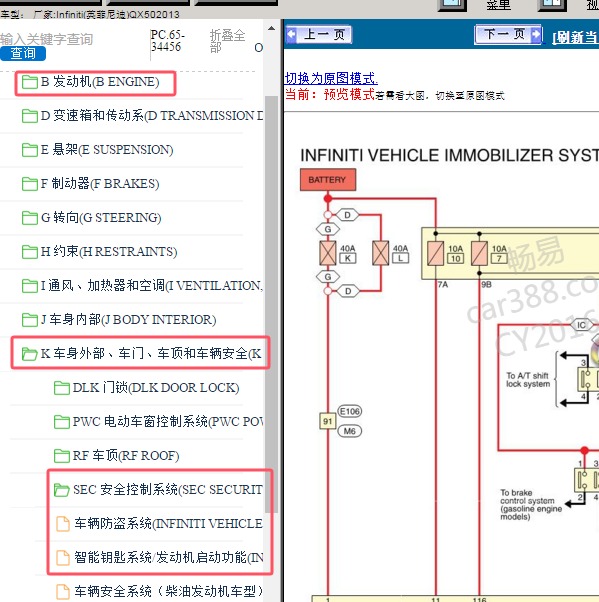599x602 pixels.
Task: Click open-folder icon beside SEC 安全控制系统
Action: pos(62,490)
